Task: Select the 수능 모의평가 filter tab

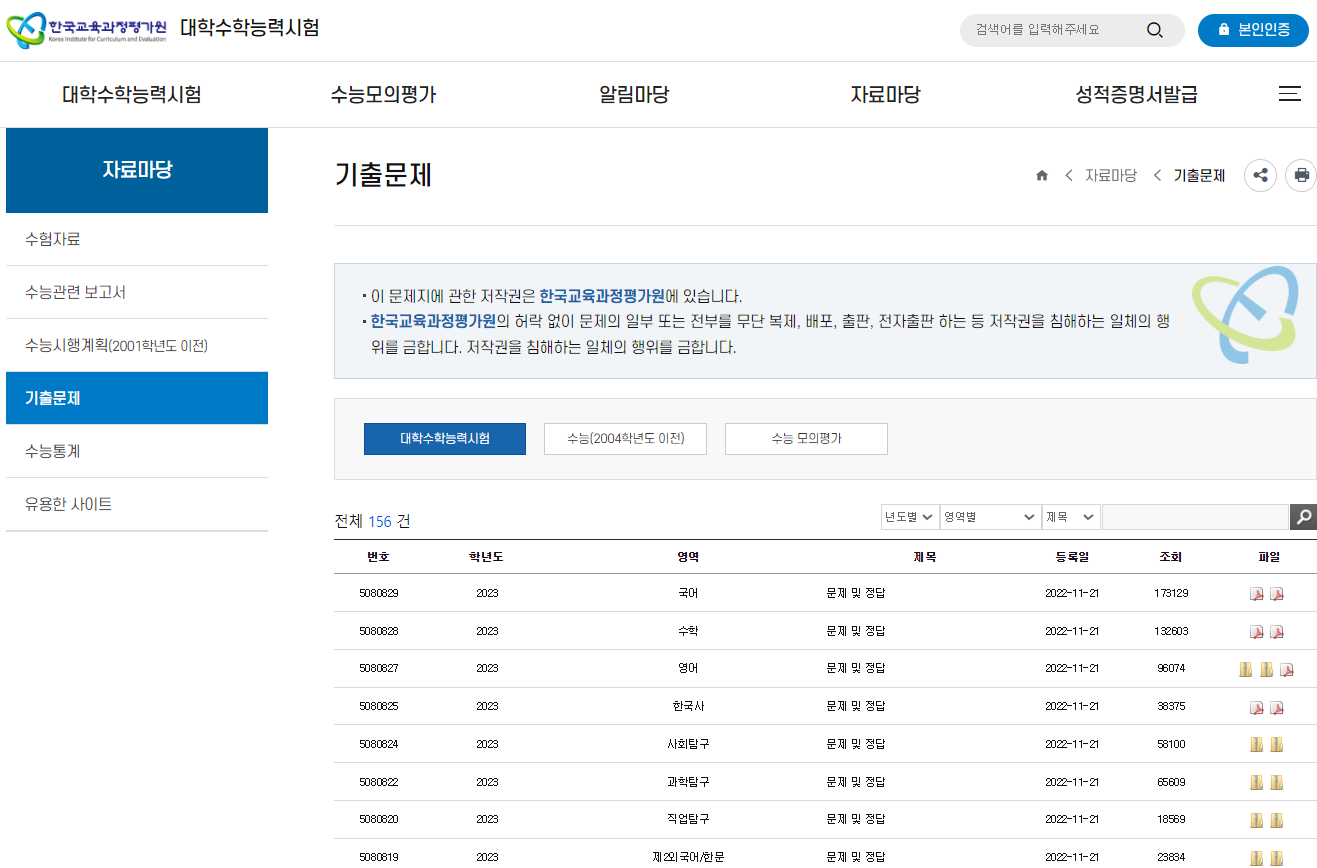Action: (806, 438)
